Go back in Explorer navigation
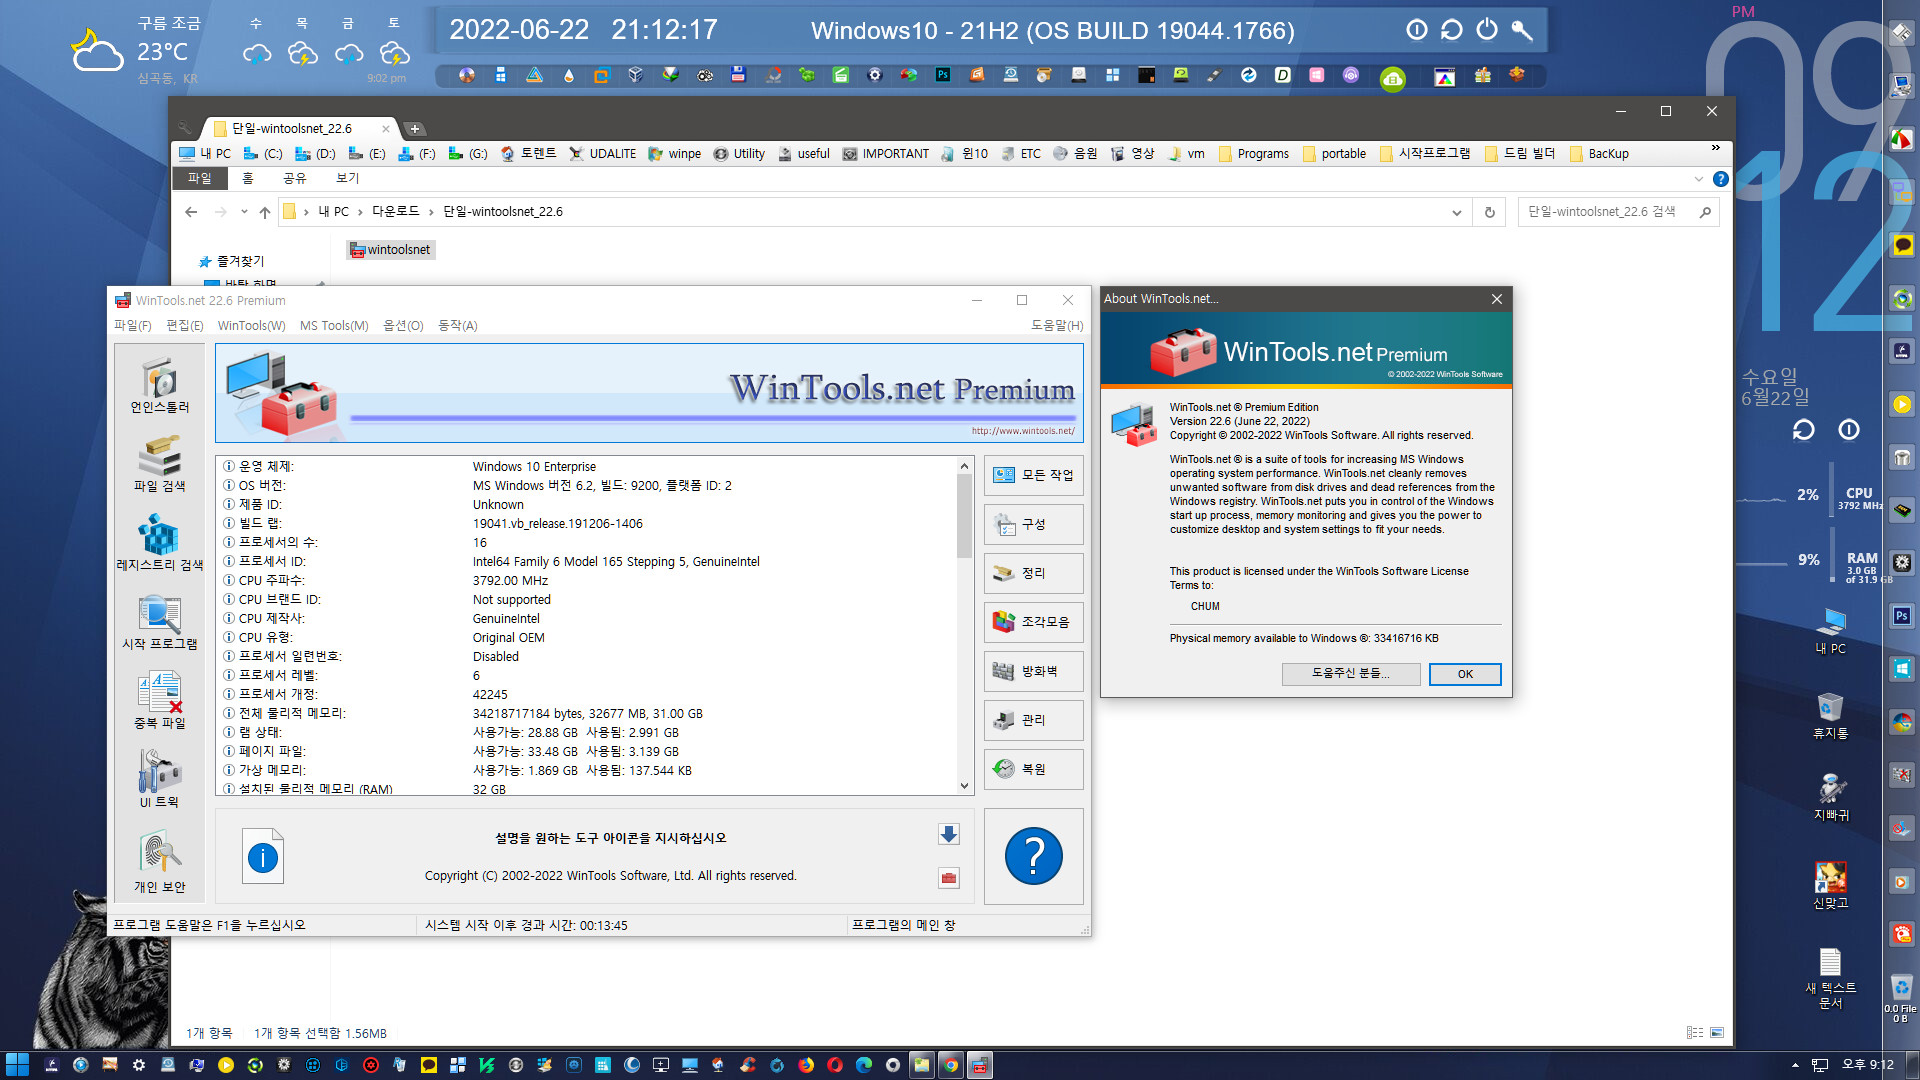 tap(191, 212)
